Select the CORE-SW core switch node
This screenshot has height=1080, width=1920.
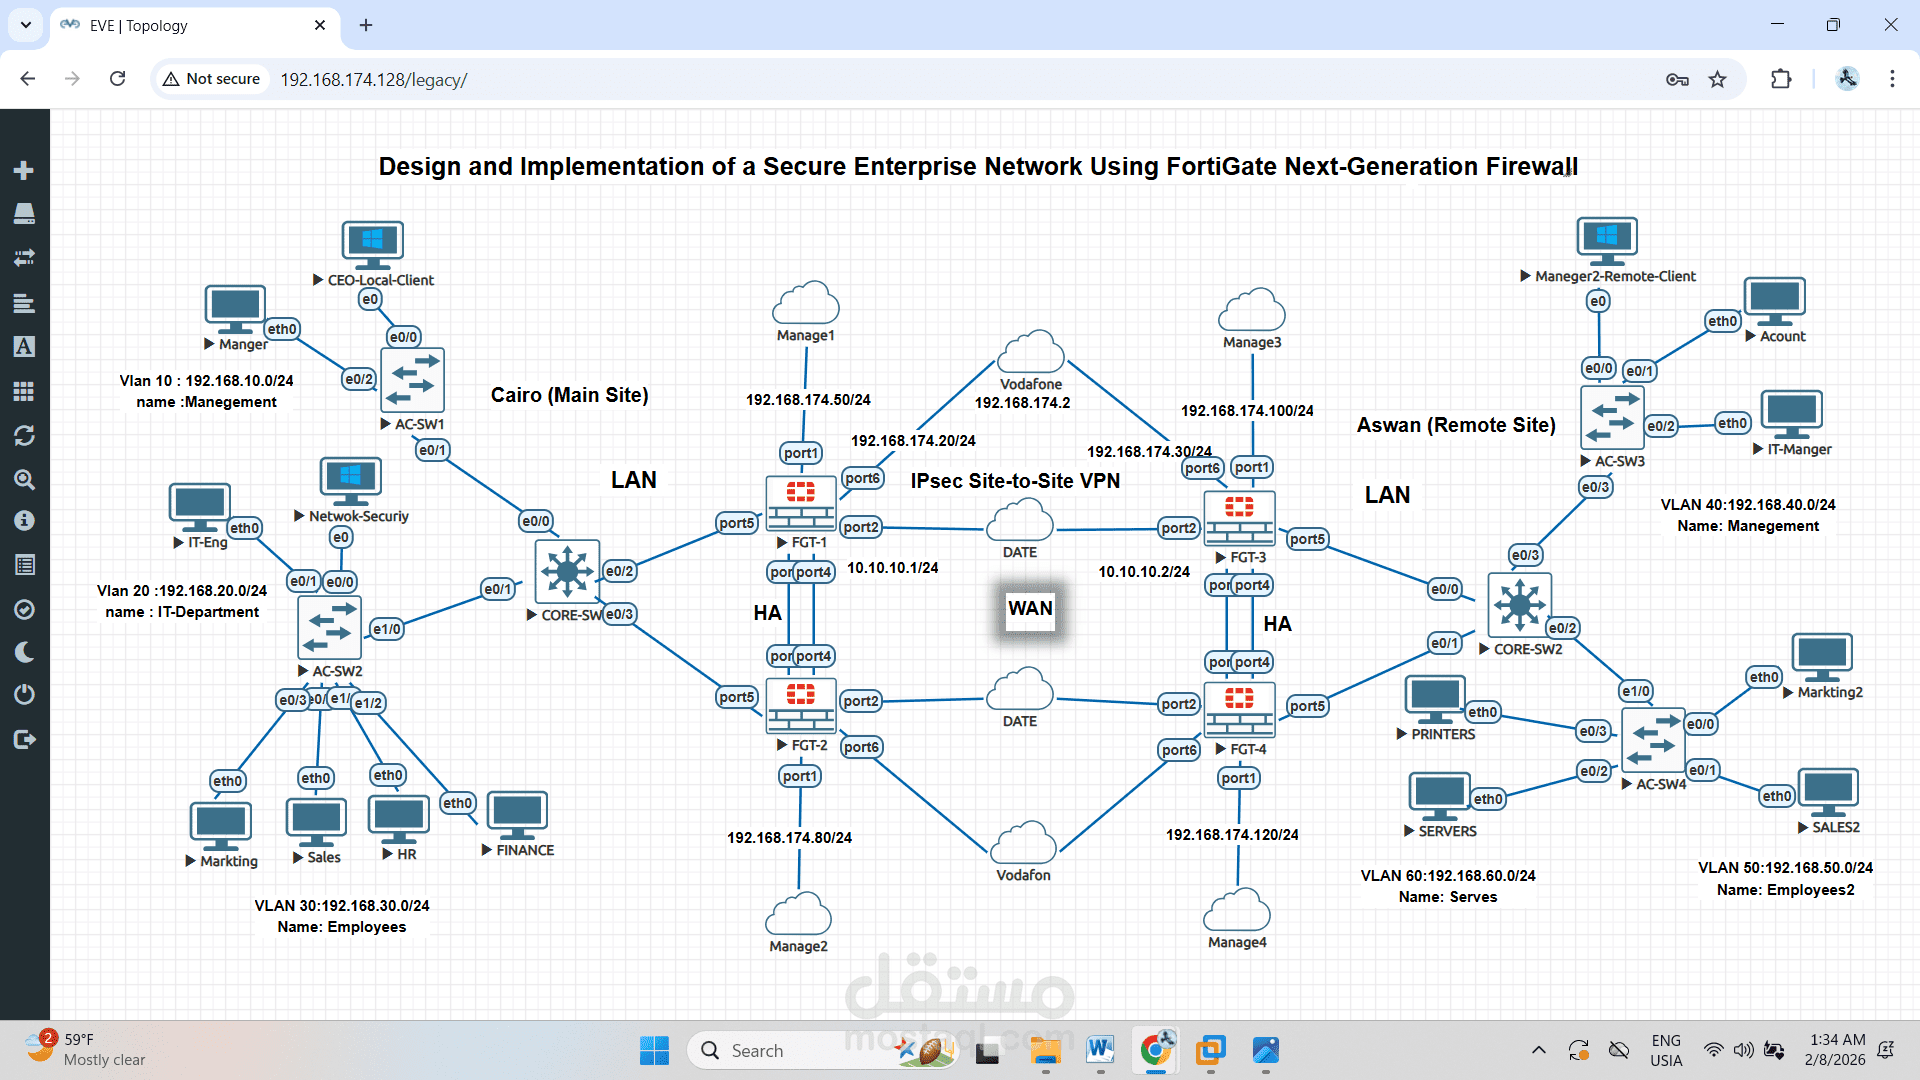tap(567, 572)
